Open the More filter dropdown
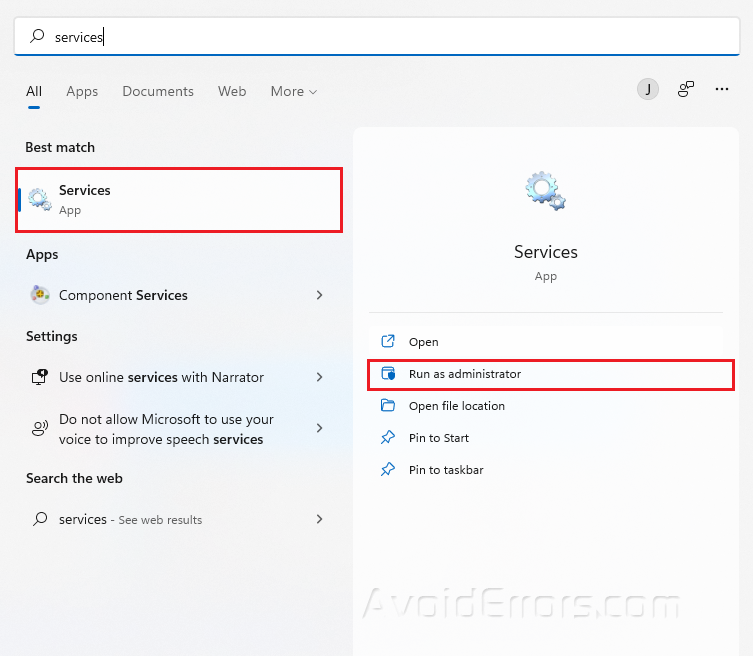Image resolution: width=753 pixels, height=656 pixels. pos(293,91)
